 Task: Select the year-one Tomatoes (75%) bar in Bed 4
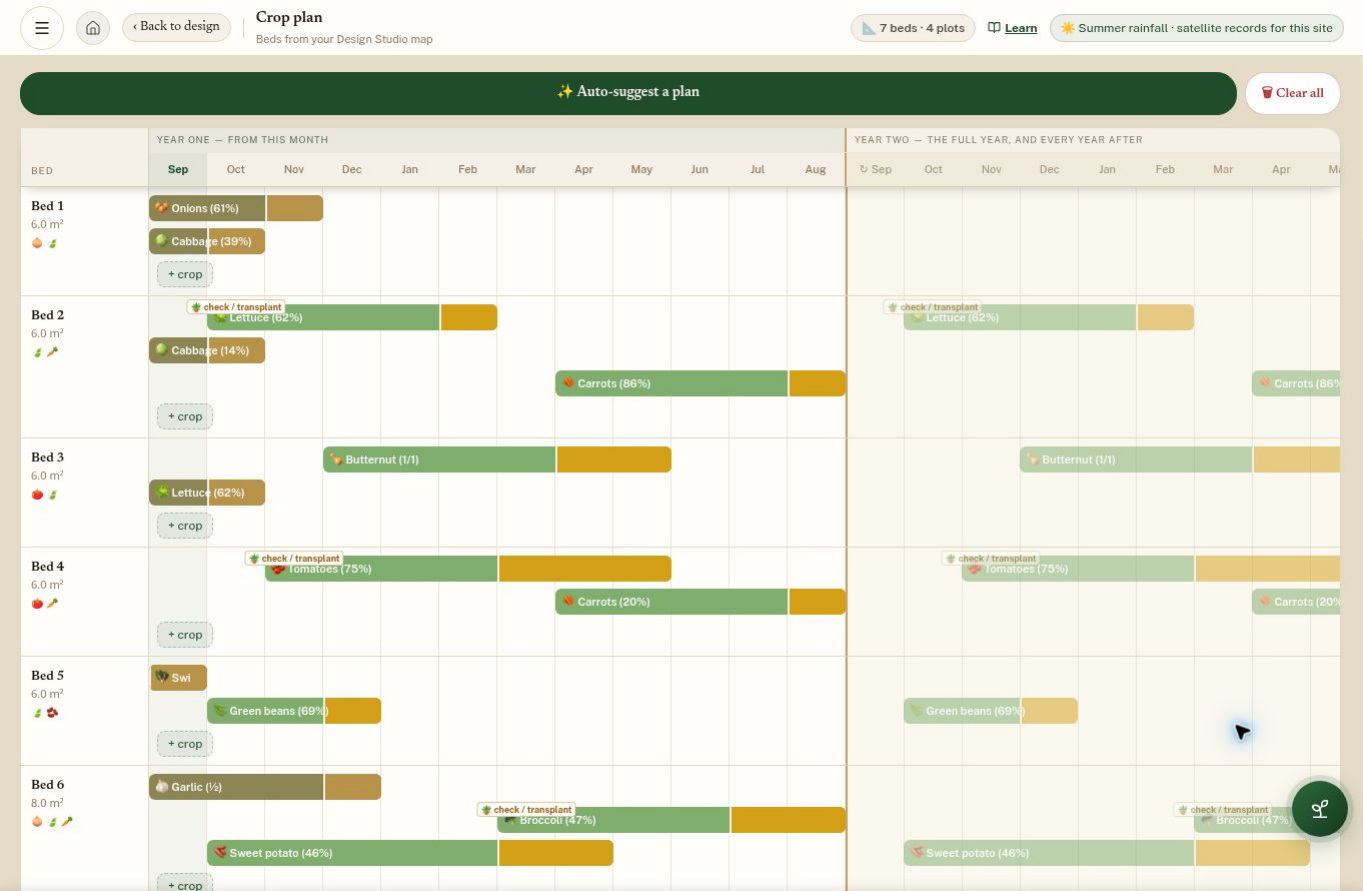coord(468,568)
